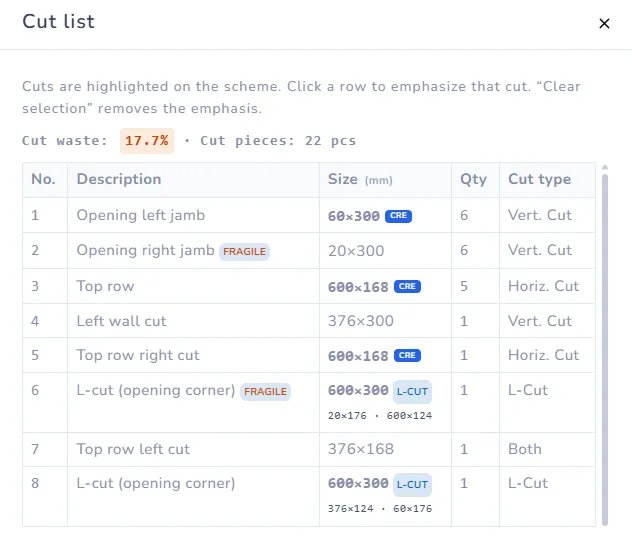The width and height of the screenshot is (632, 536).
Task: Close the Cut list dialog
Action: [604, 23]
